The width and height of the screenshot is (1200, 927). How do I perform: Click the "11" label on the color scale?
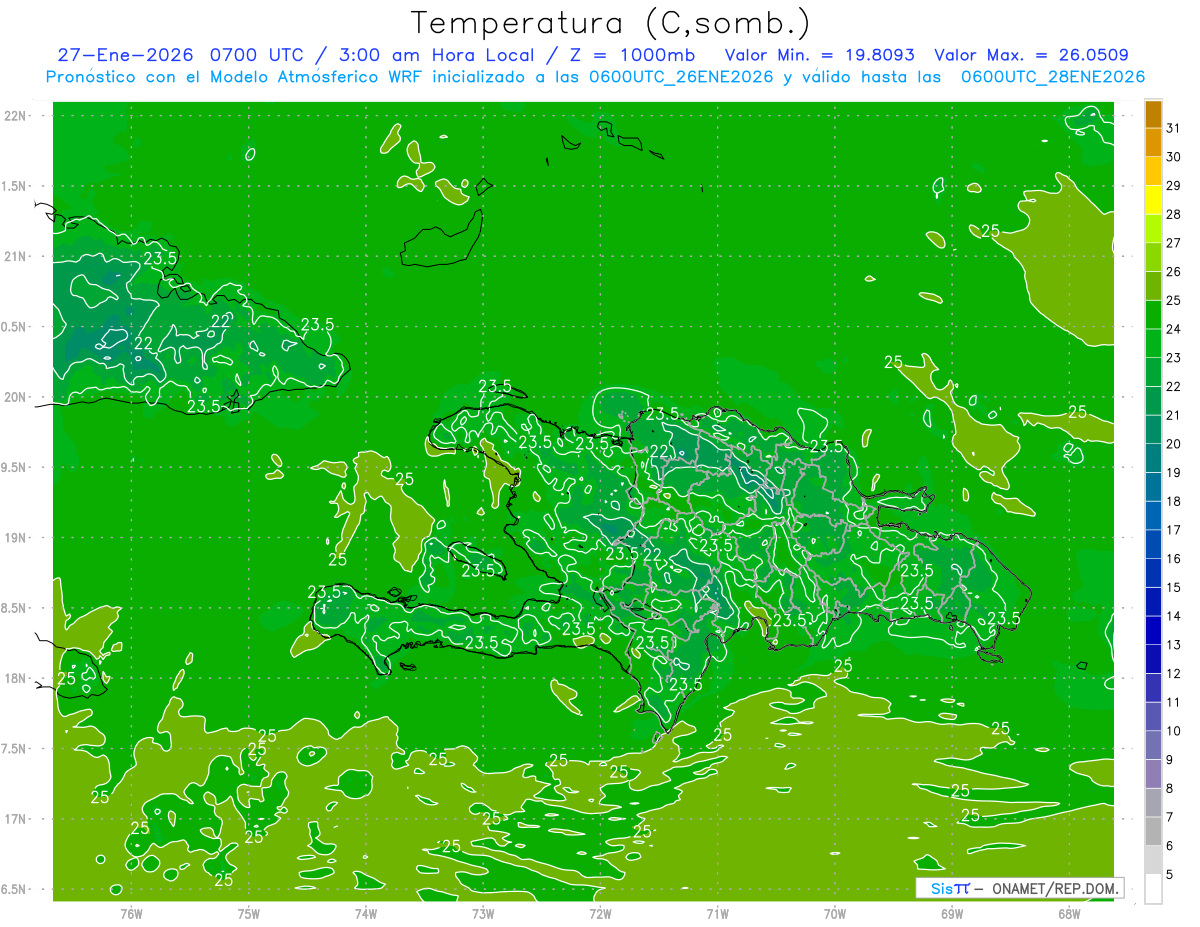tap(1173, 702)
